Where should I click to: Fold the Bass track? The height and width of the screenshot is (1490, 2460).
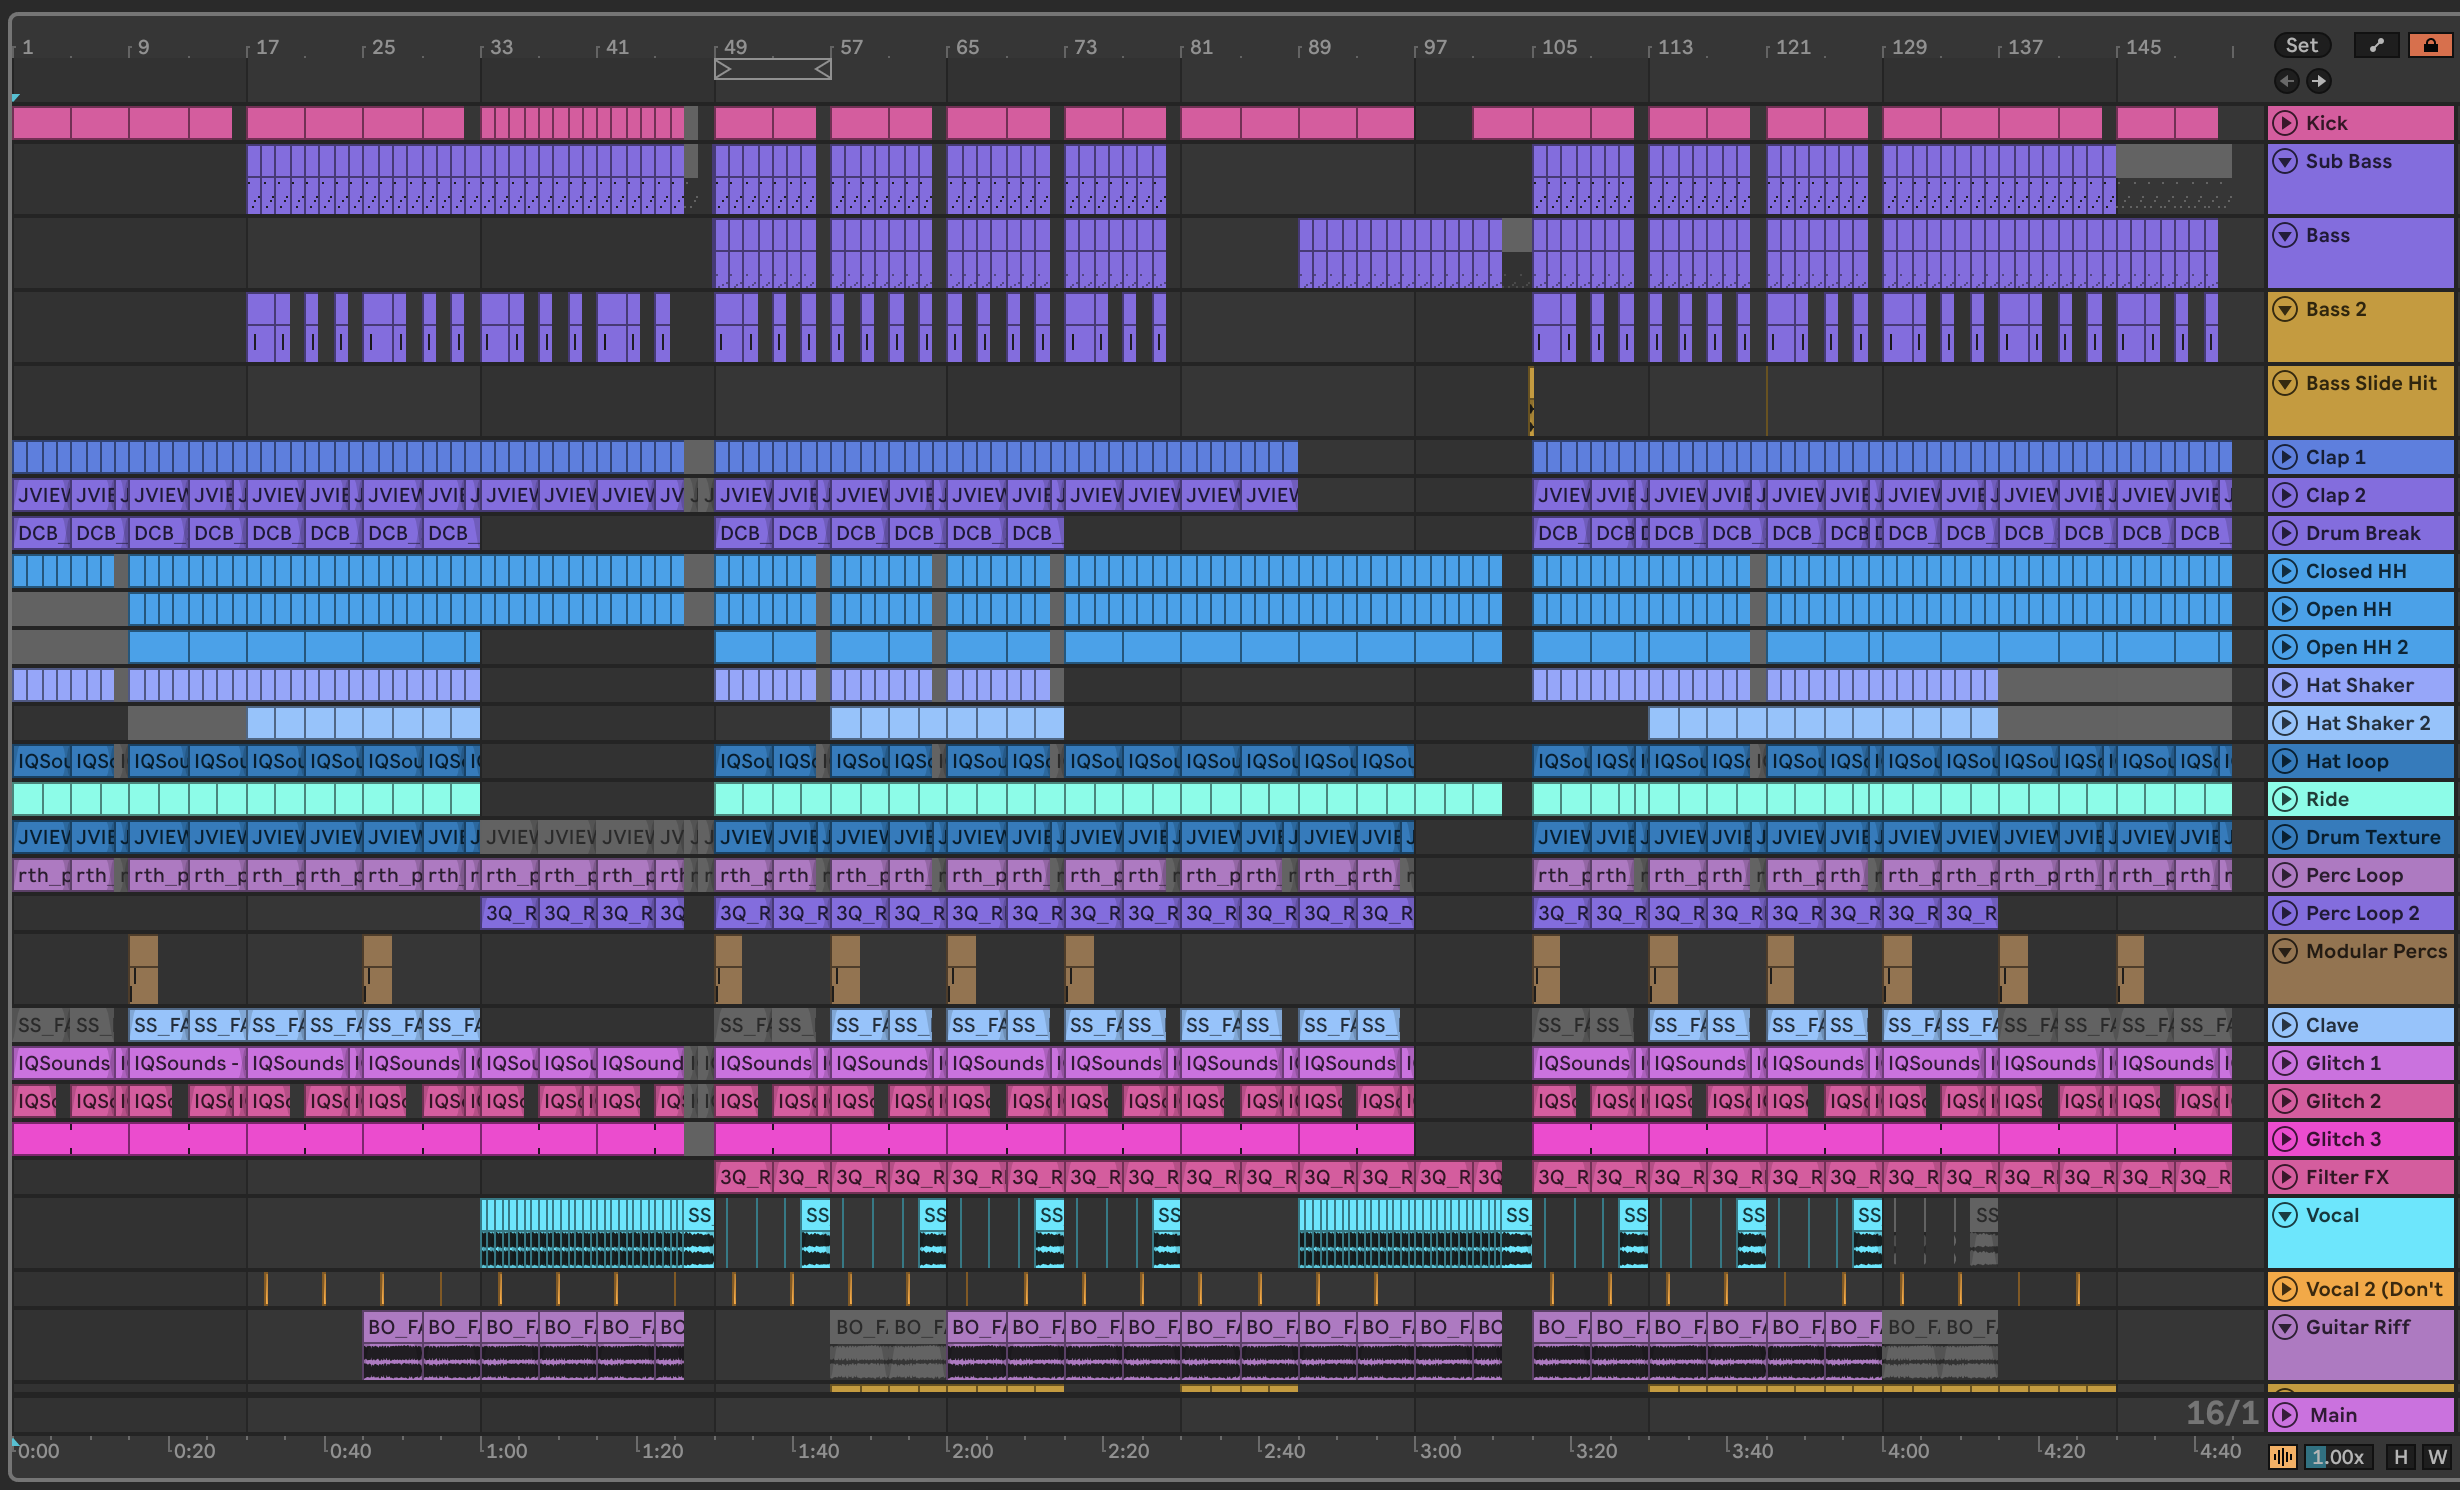click(2285, 235)
